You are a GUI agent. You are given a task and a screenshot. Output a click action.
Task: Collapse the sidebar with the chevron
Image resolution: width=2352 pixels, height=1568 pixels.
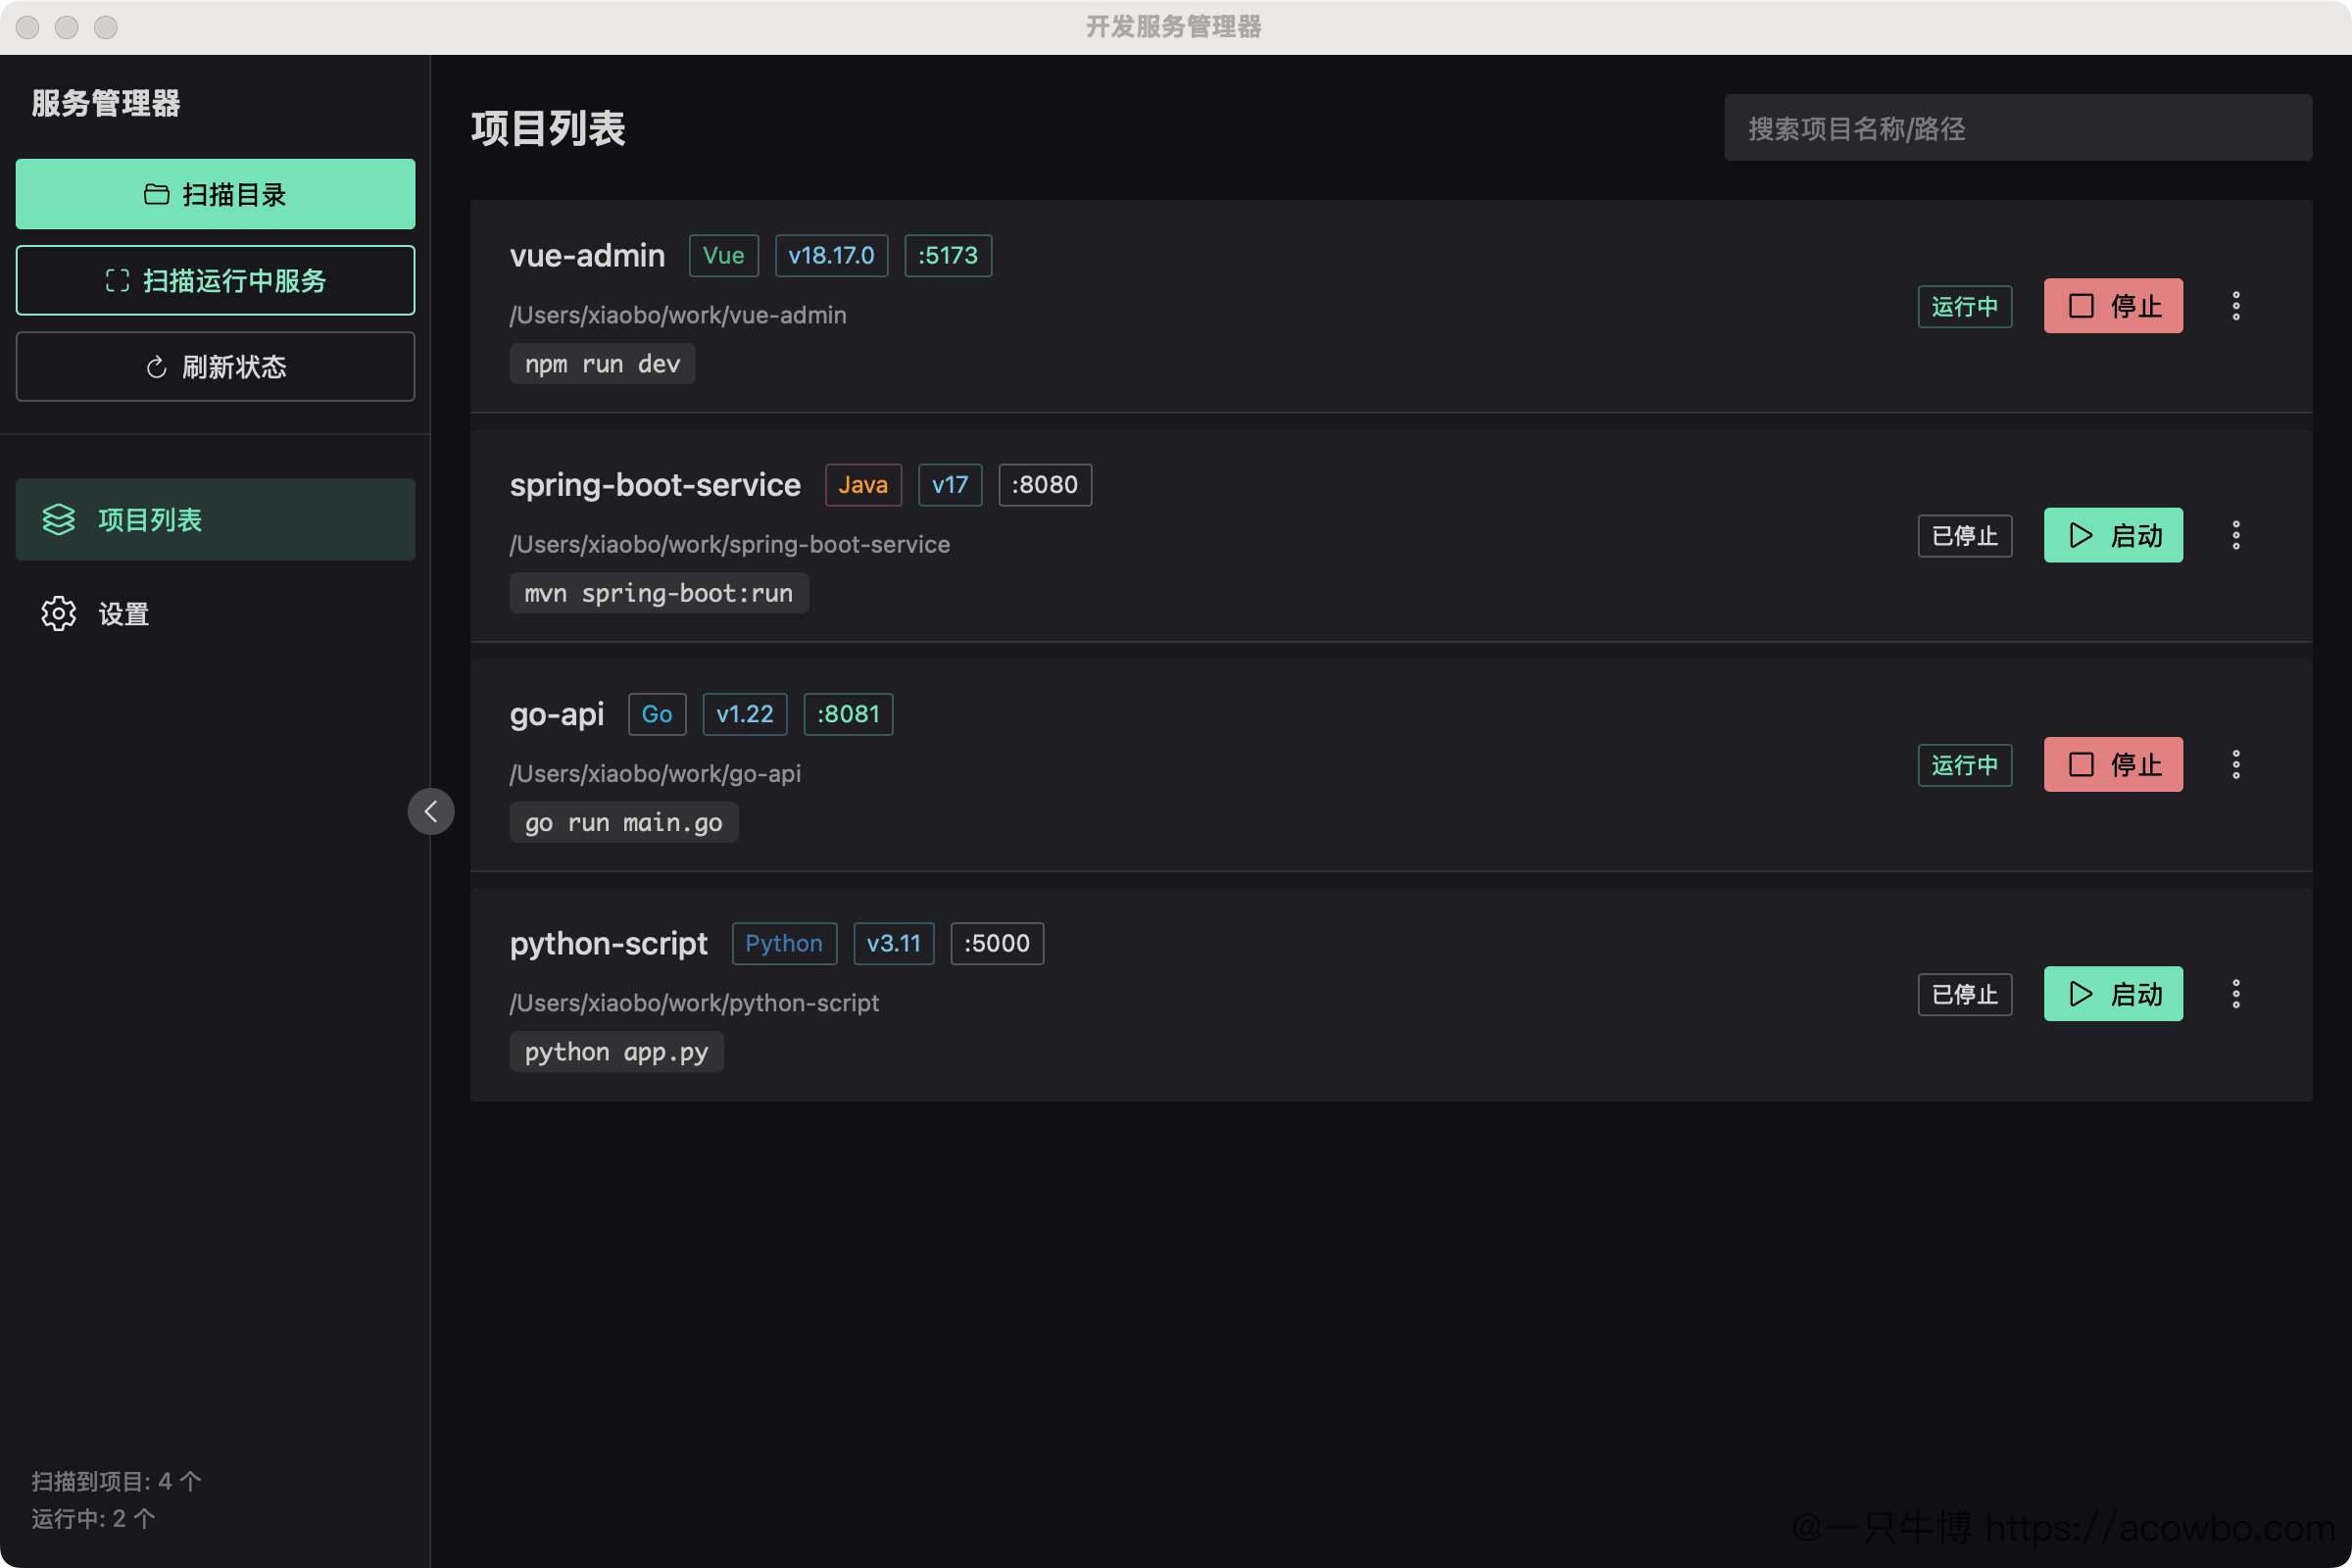click(431, 811)
